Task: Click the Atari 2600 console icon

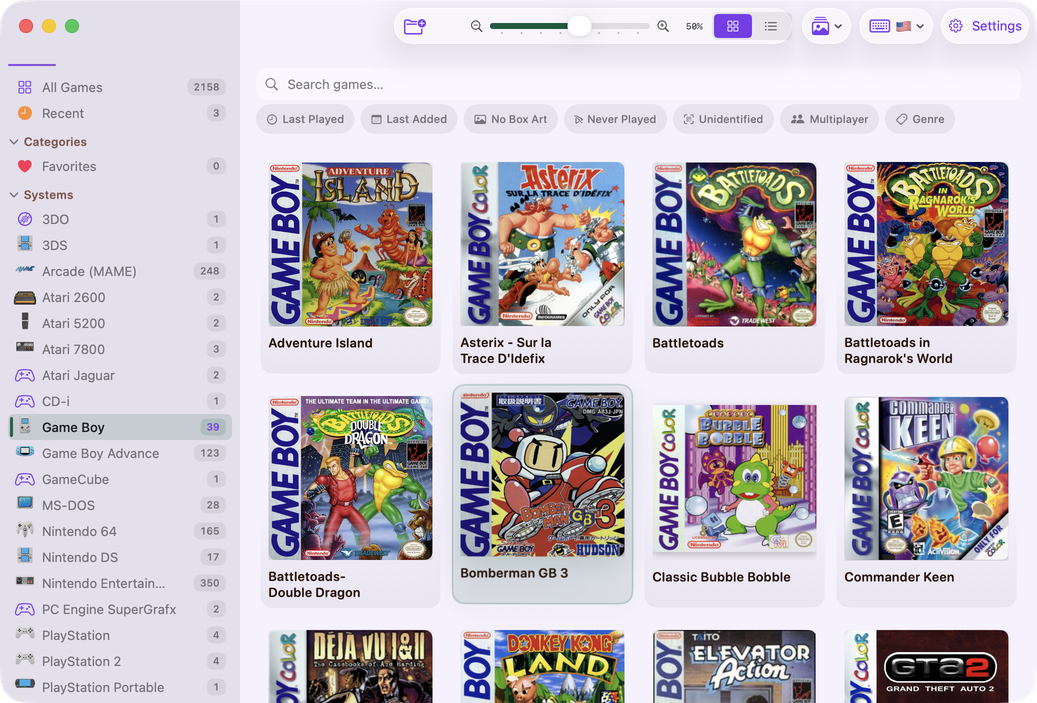Action: point(24,297)
